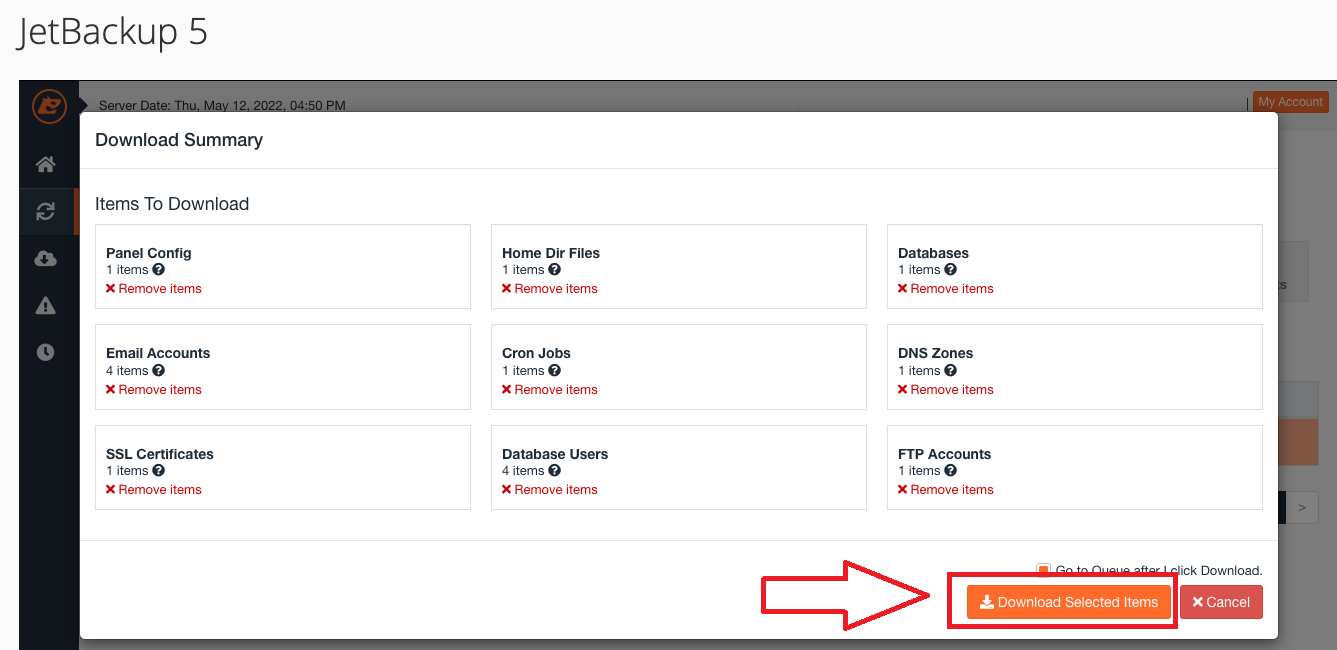Click help icon next to SSL Certificates items
This screenshot has width=1337, height=650.
point(158,471)
